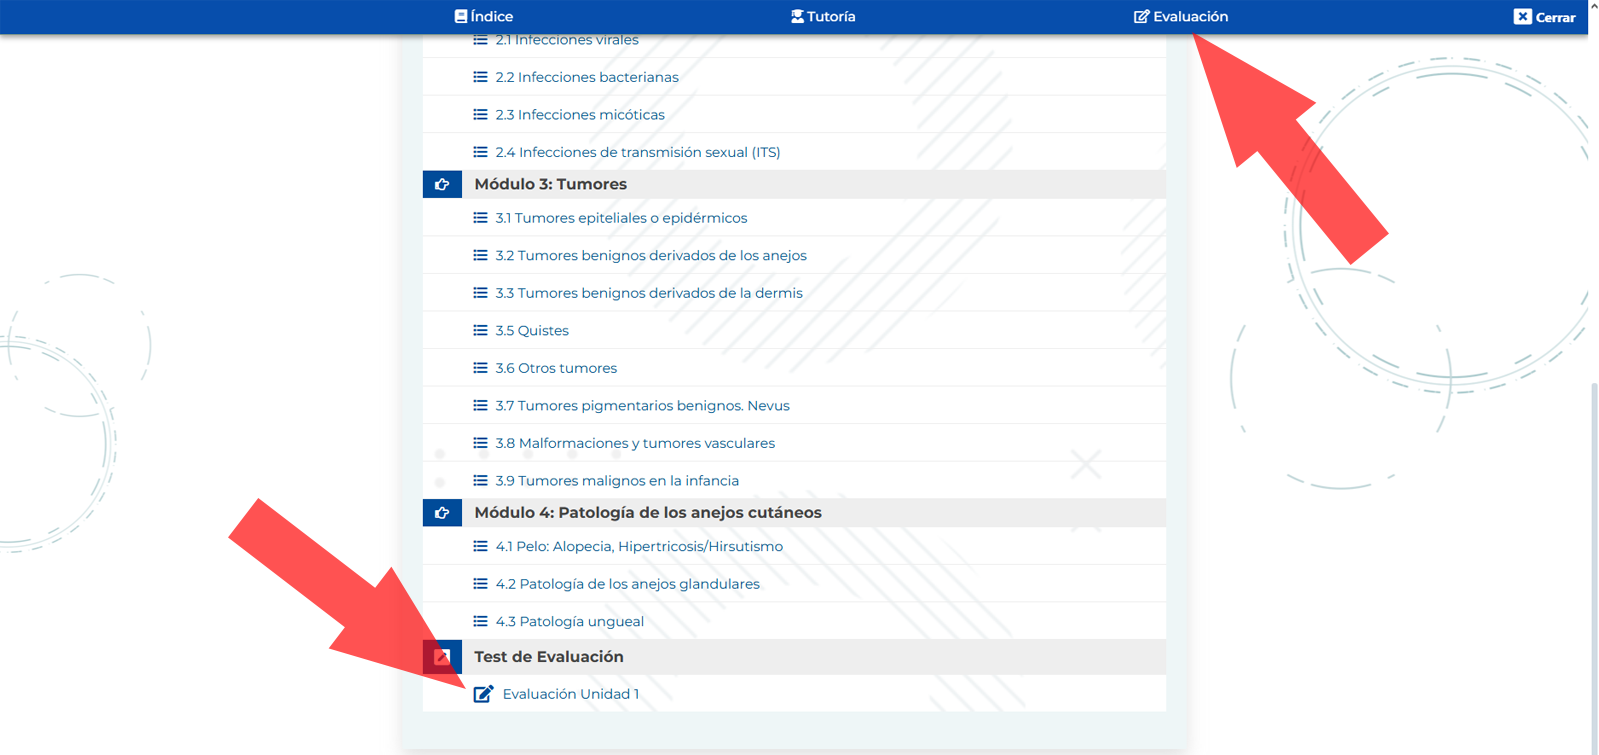1599x755 pixels.
Task: Click the hand icon beside Módulo 4 header
Action: click(x=442, y=513)
